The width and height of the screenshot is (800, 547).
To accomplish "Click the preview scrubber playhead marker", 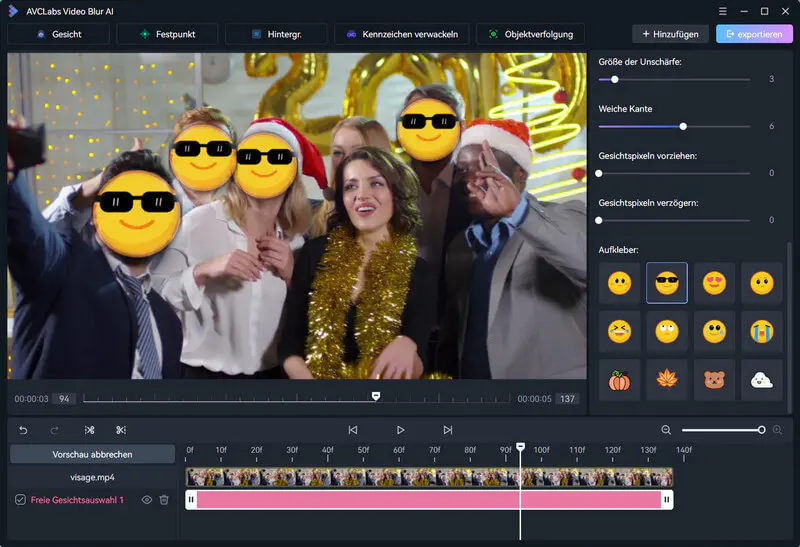I will point(376,396).
